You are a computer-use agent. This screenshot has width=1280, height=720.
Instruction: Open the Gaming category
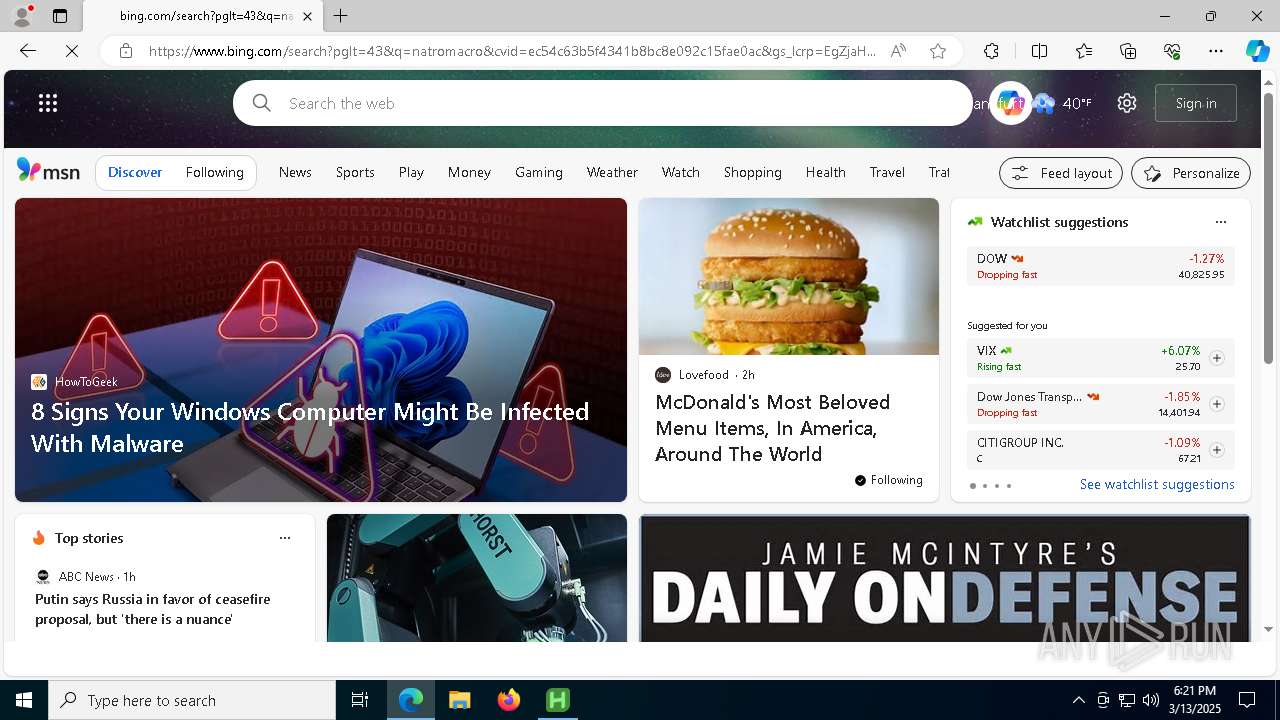pos(539,172)
